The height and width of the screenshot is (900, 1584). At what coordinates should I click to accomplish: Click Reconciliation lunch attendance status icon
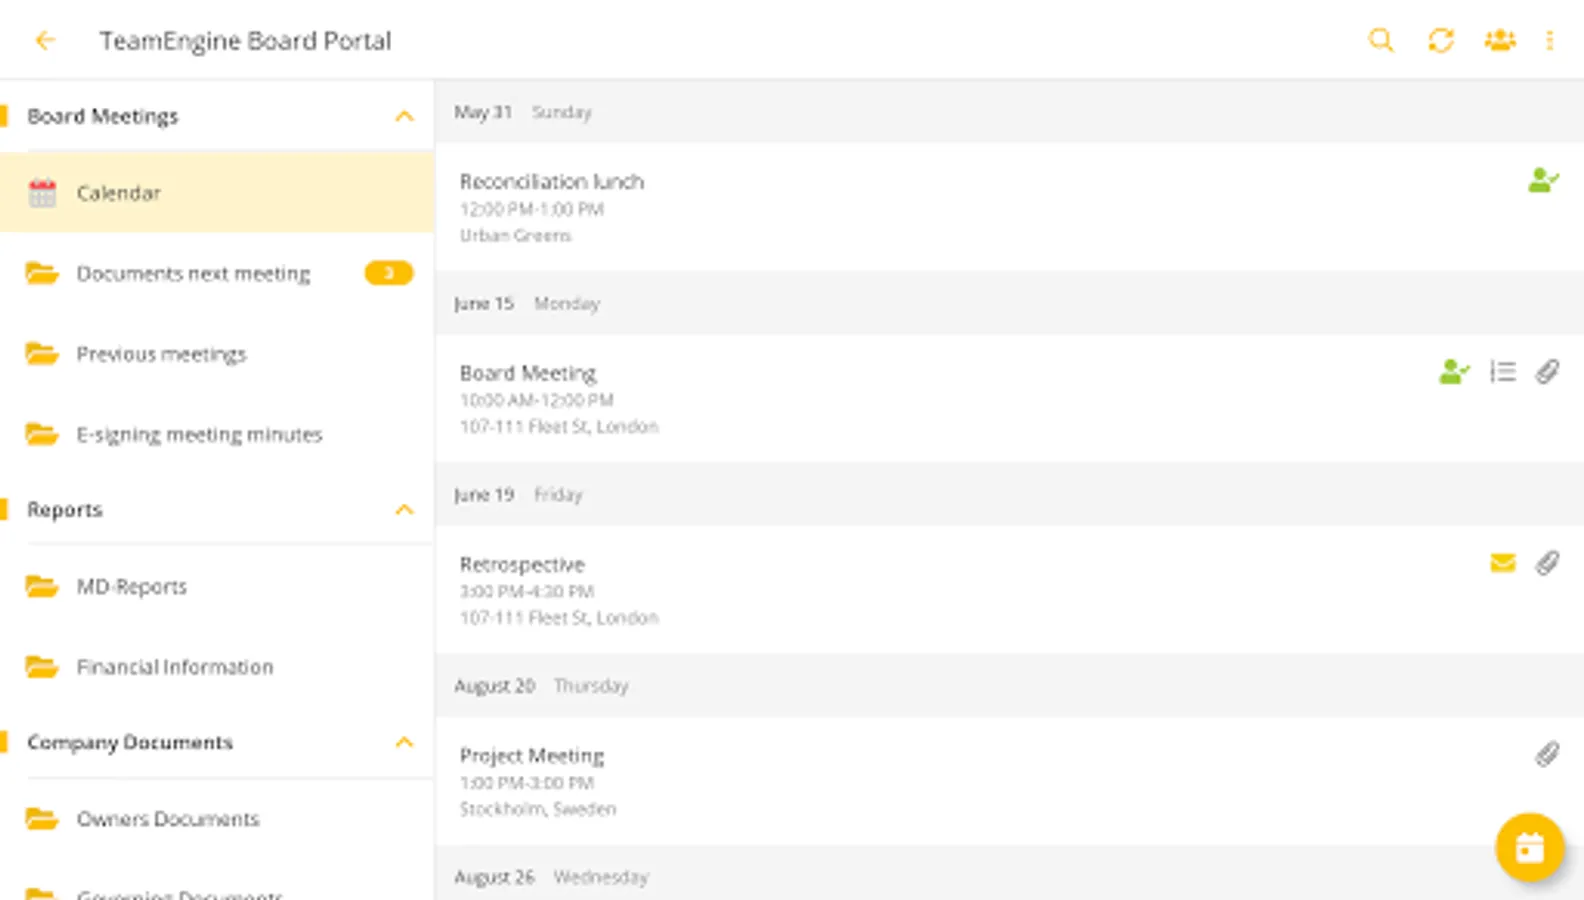1543,181
